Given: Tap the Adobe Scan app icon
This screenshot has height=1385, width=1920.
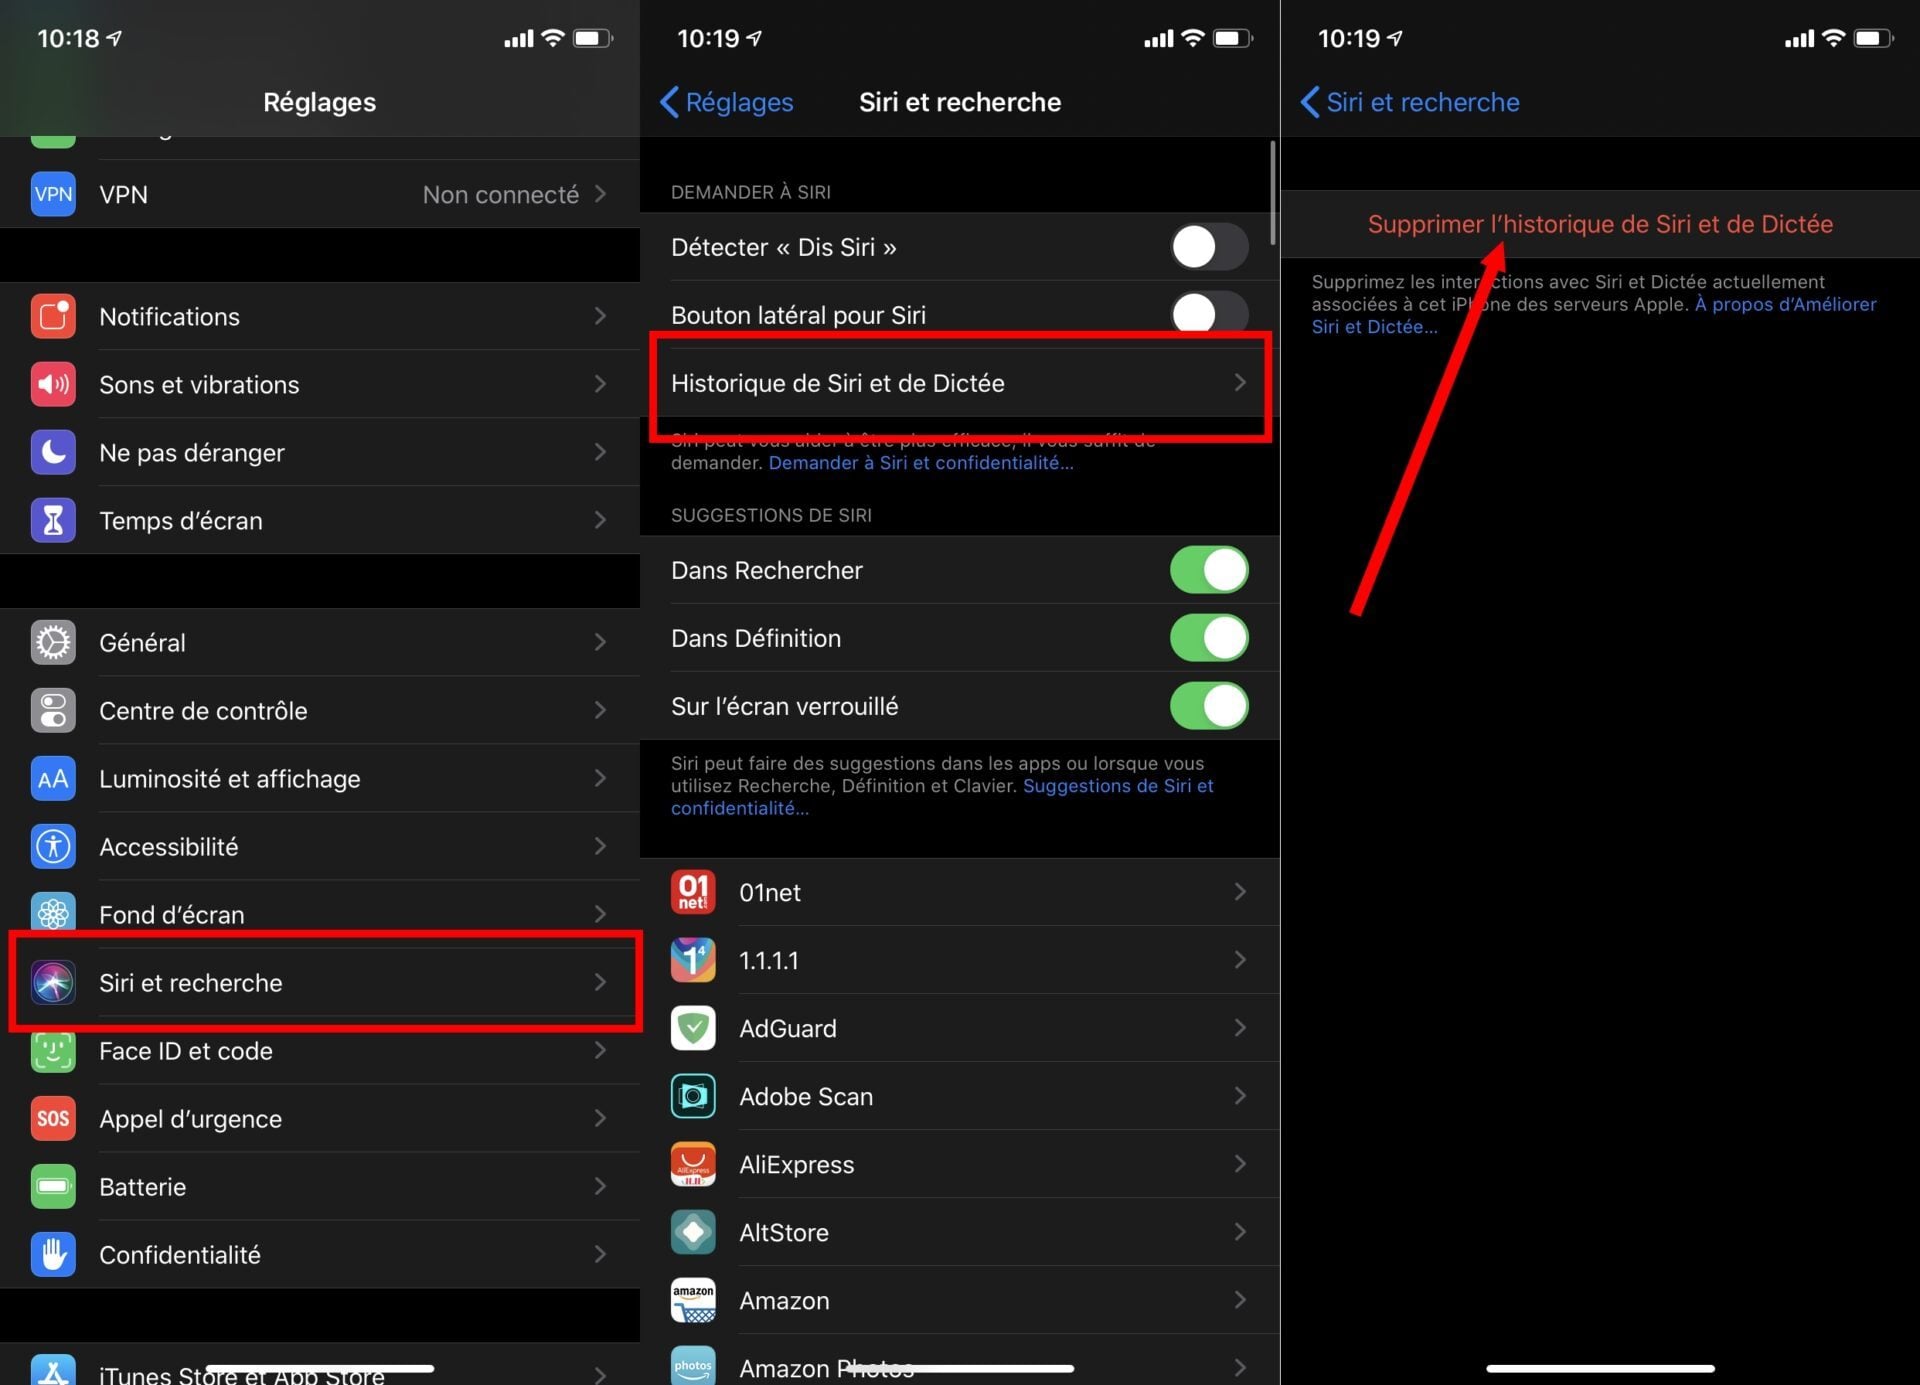Looking at the screenshot, I should tap(693, 1096).
